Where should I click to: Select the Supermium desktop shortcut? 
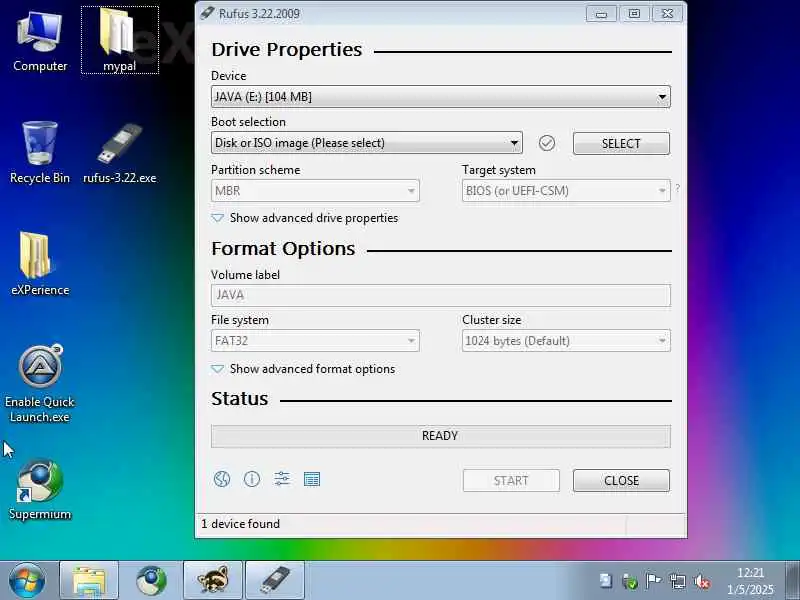pos(40,490)
